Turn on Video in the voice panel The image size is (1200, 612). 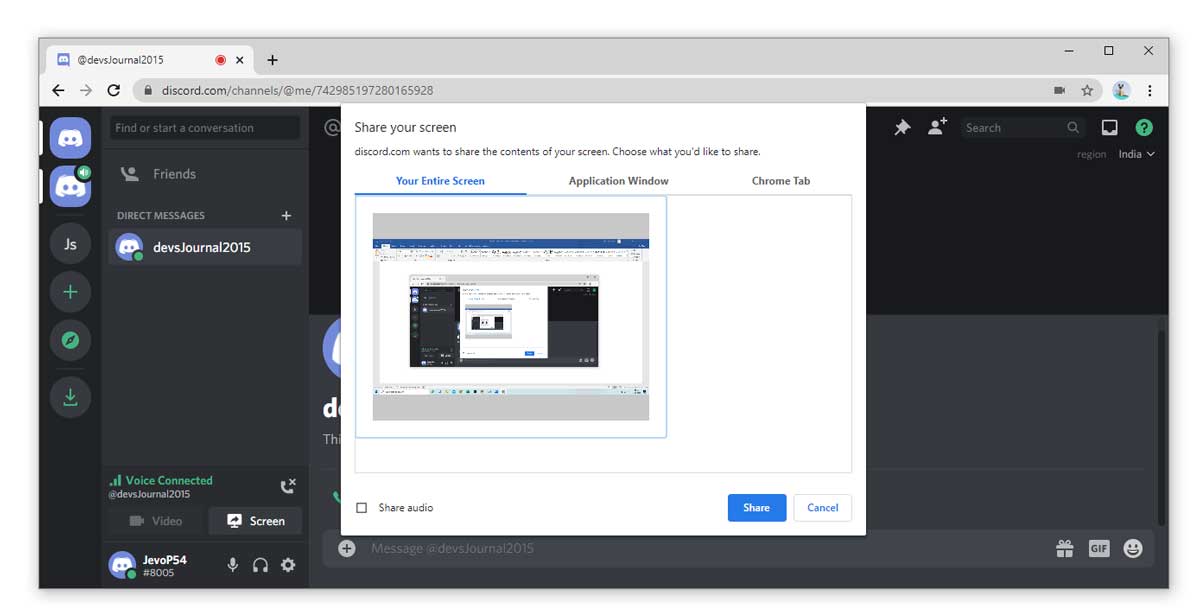pos(157,521)
